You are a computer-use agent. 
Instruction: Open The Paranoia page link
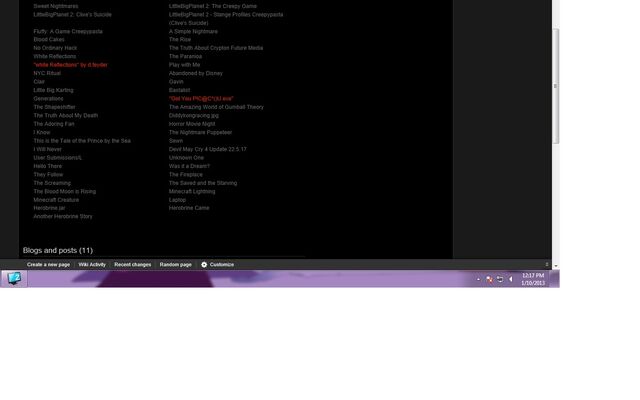coord(185,56)
